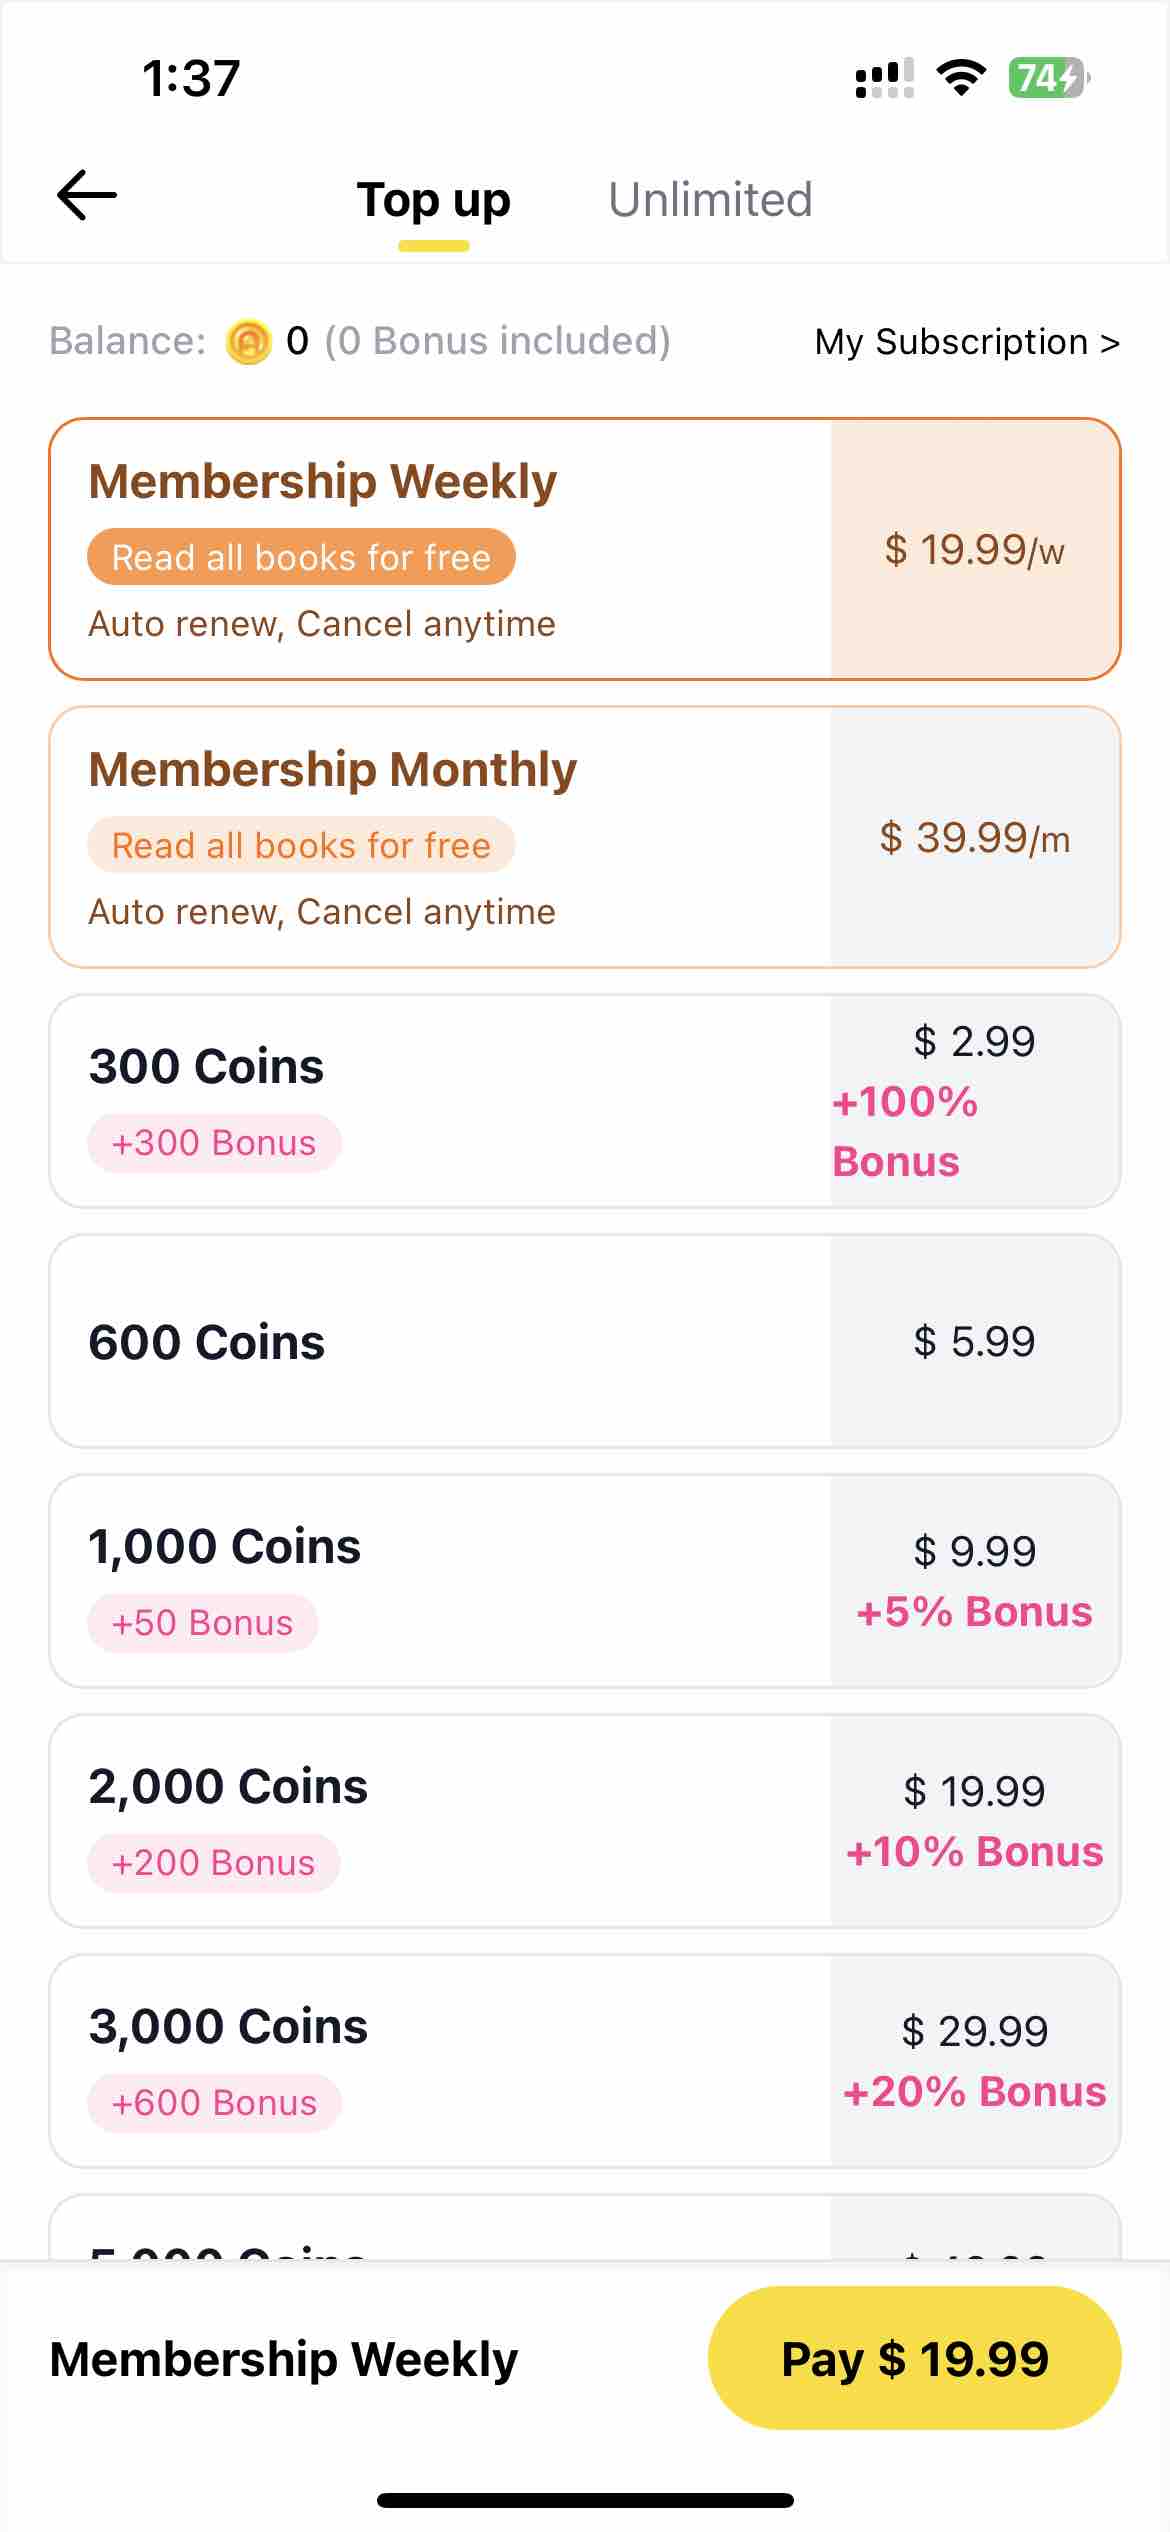Pick the 2,000 Coins option
Viewport: 1170px width, 2532px height.
585,1821
